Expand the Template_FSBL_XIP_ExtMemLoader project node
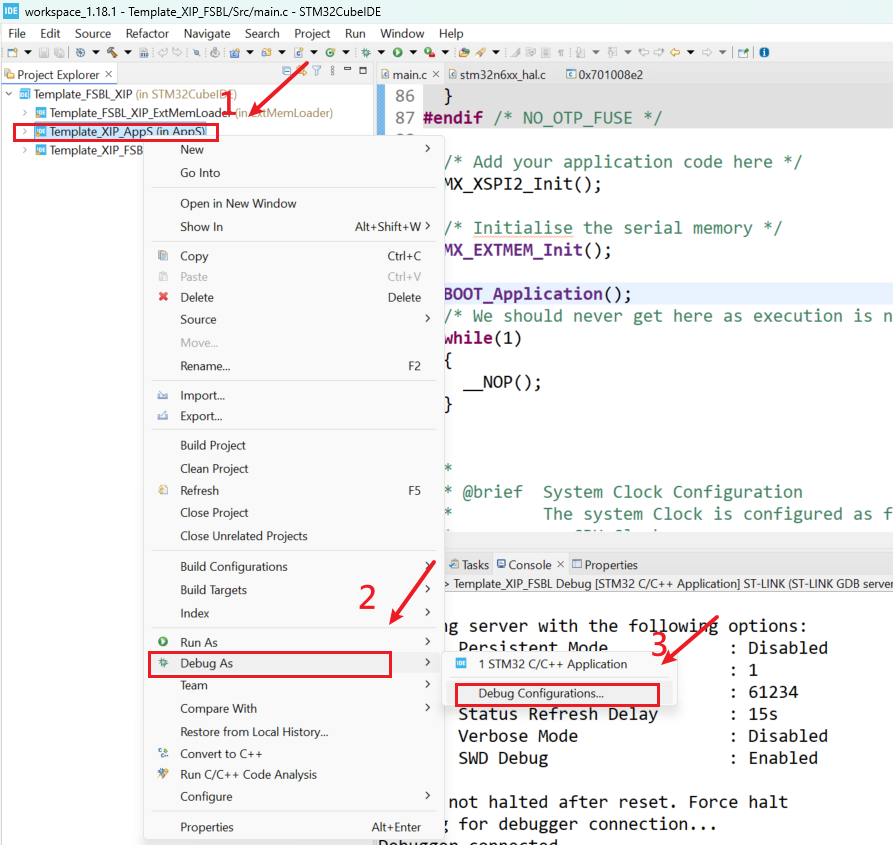 [24, 113]
